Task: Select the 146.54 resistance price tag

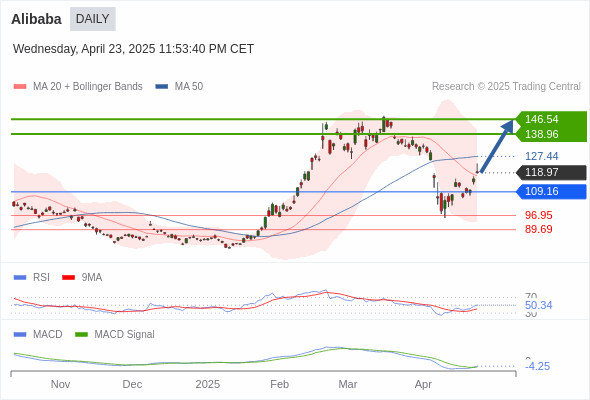Action: pyautogui.click(x=551, y=119)
